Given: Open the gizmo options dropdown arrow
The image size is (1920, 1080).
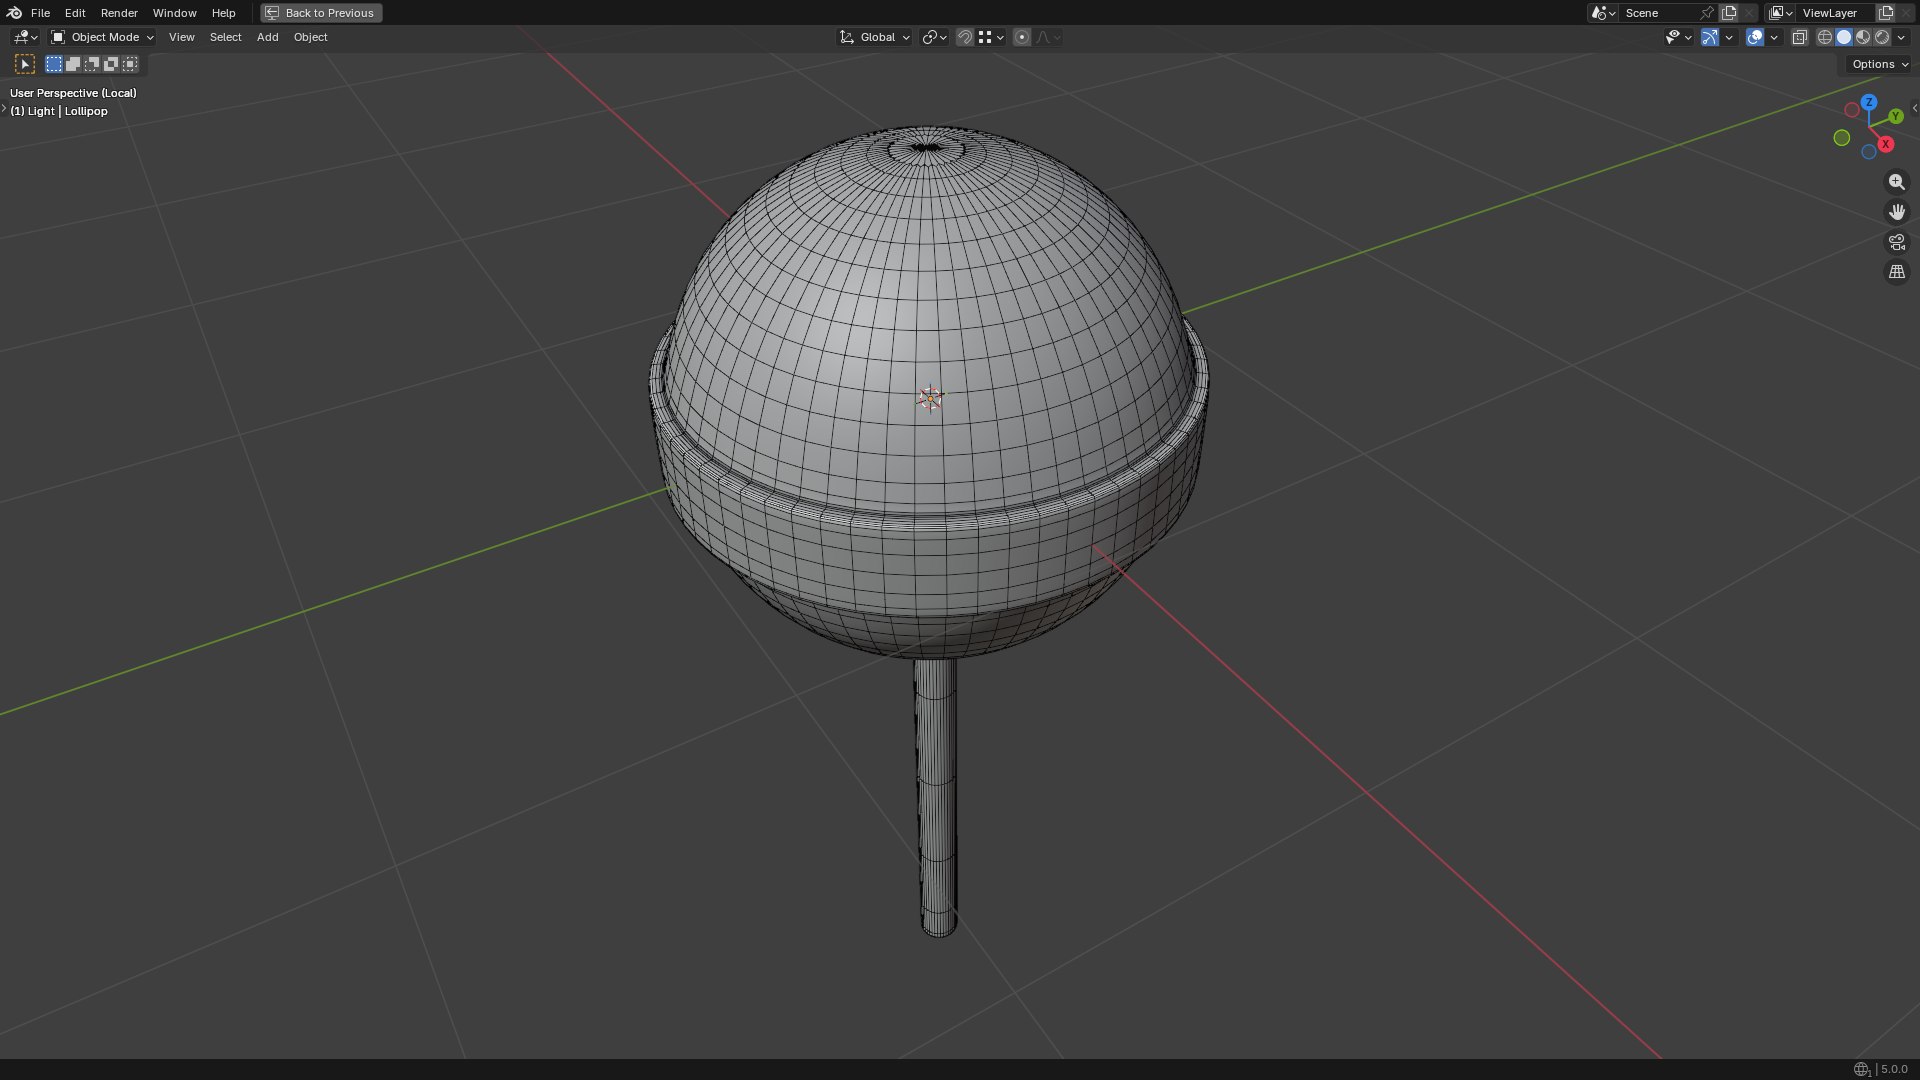Looking at the screenshot, I should click(x=1729, y=37).
